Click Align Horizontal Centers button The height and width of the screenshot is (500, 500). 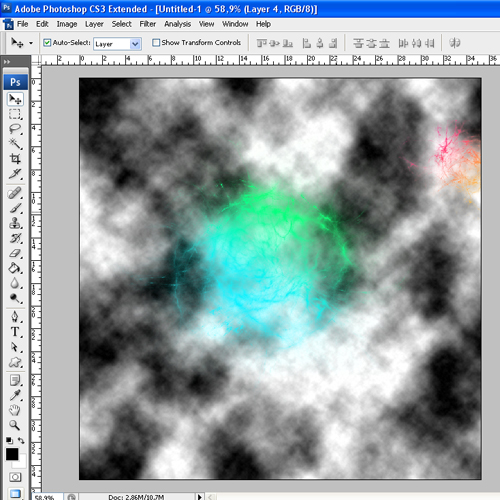click(x=320, y=43)
